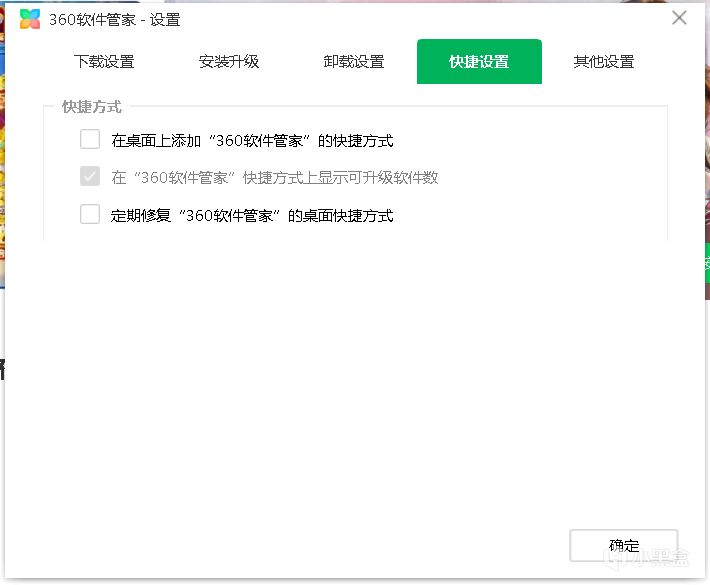Screen dimensions: 710x585
Task: Go to the 其他设置 tab
Action: point(604,62)
